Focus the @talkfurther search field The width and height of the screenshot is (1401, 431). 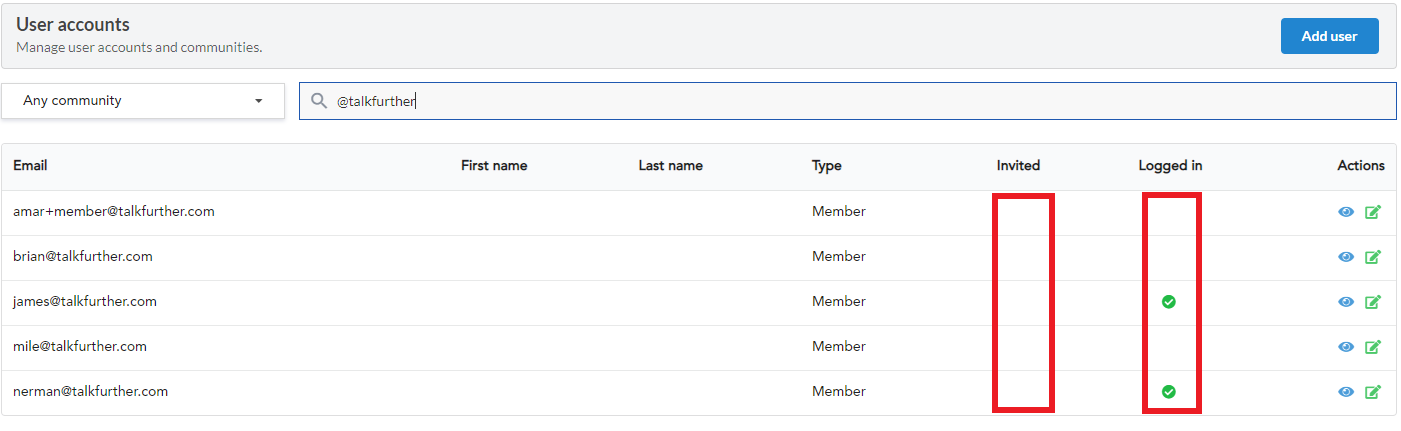click(x=847, y=101)
